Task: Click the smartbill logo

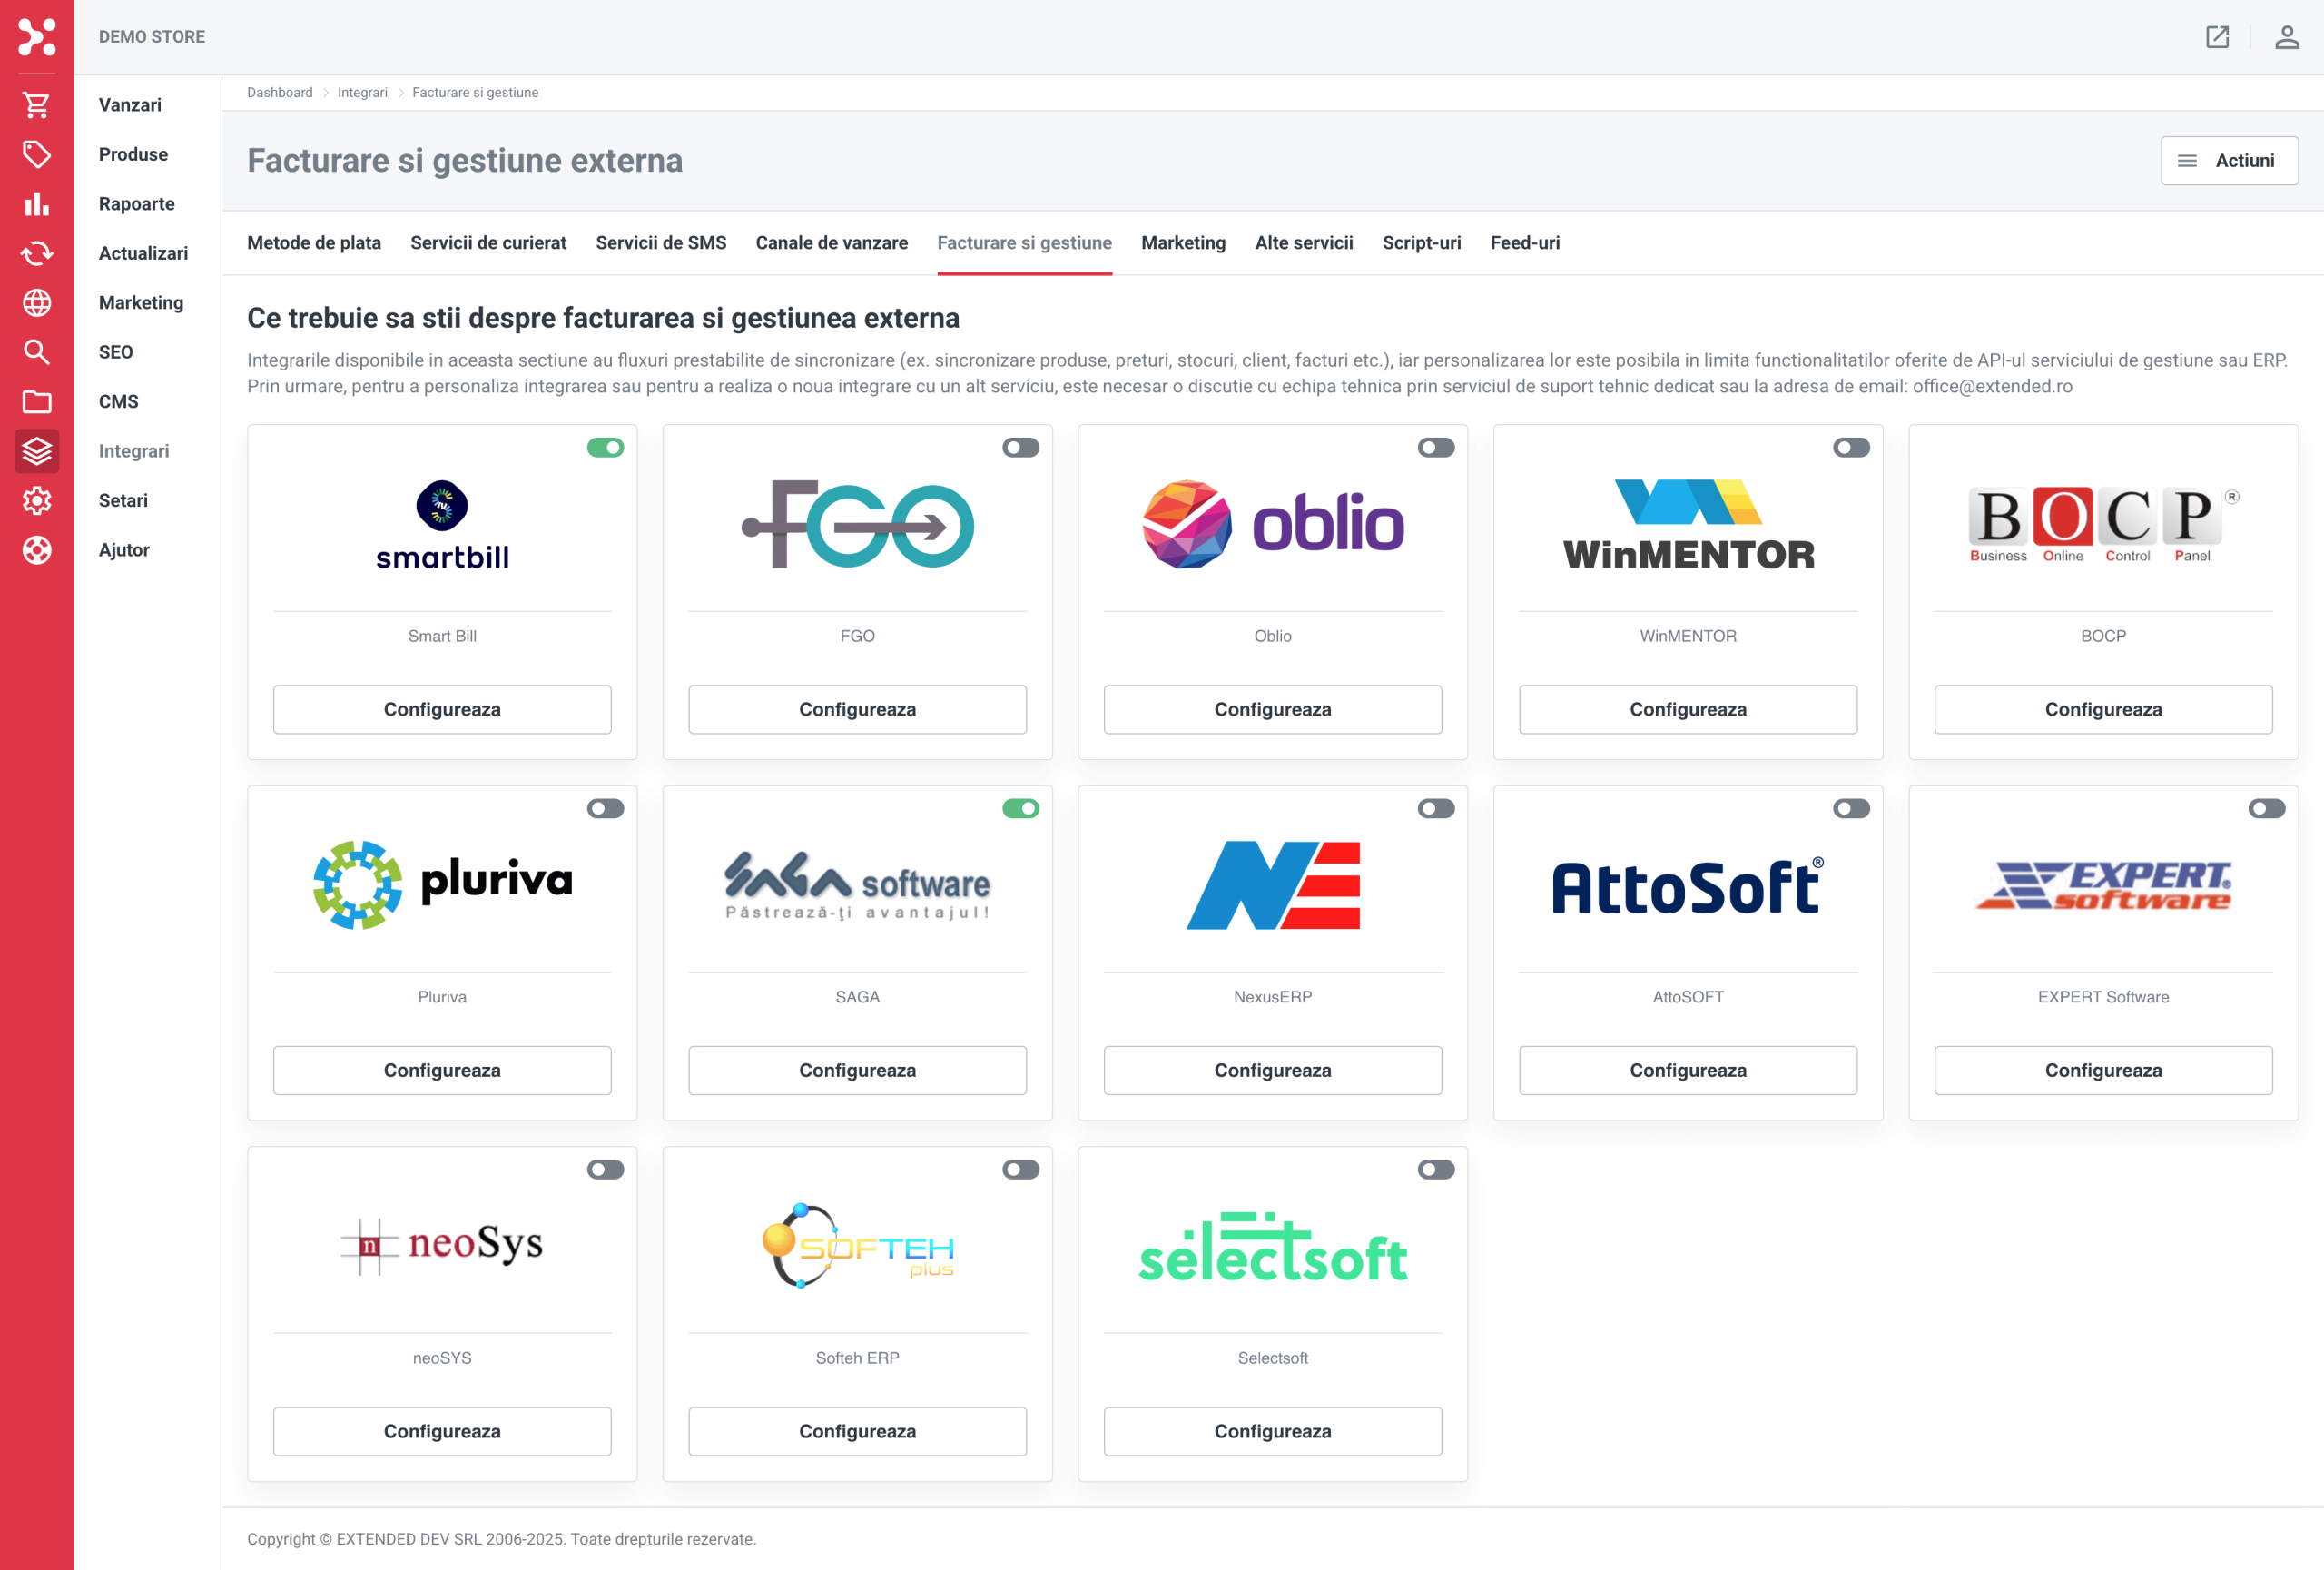Action: tap(442, 526)
